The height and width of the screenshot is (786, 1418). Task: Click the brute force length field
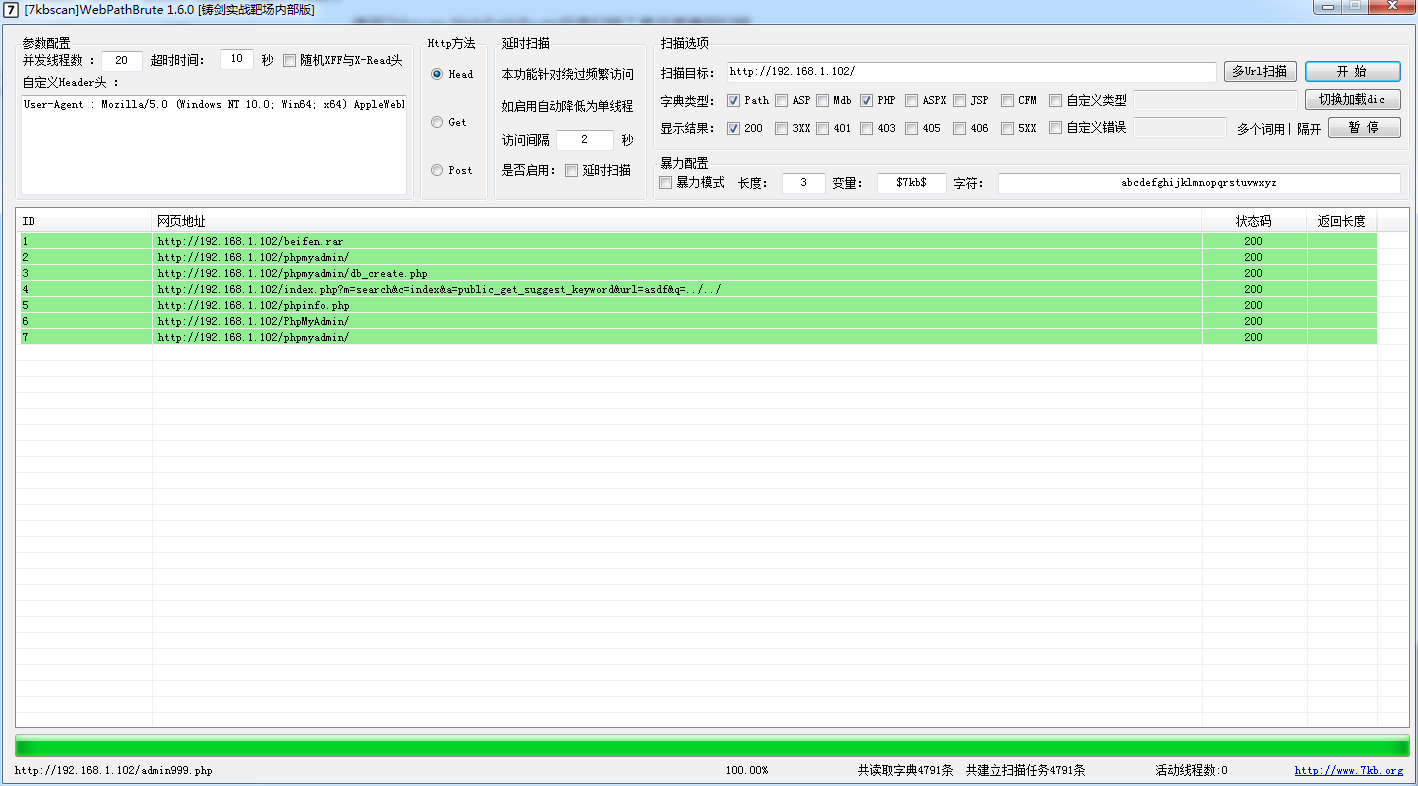pyautogui.click(x=804, y=183)
